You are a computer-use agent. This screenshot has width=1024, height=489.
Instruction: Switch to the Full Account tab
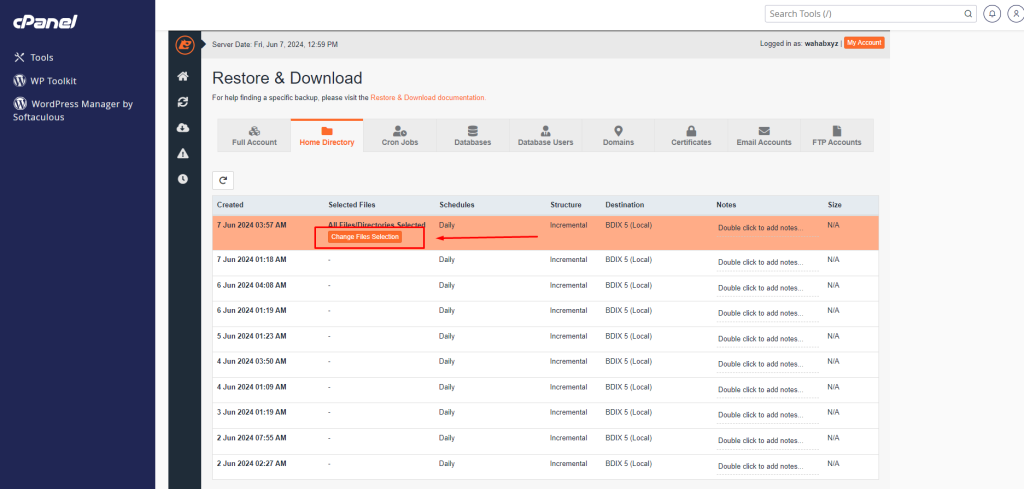pos(254,136)
